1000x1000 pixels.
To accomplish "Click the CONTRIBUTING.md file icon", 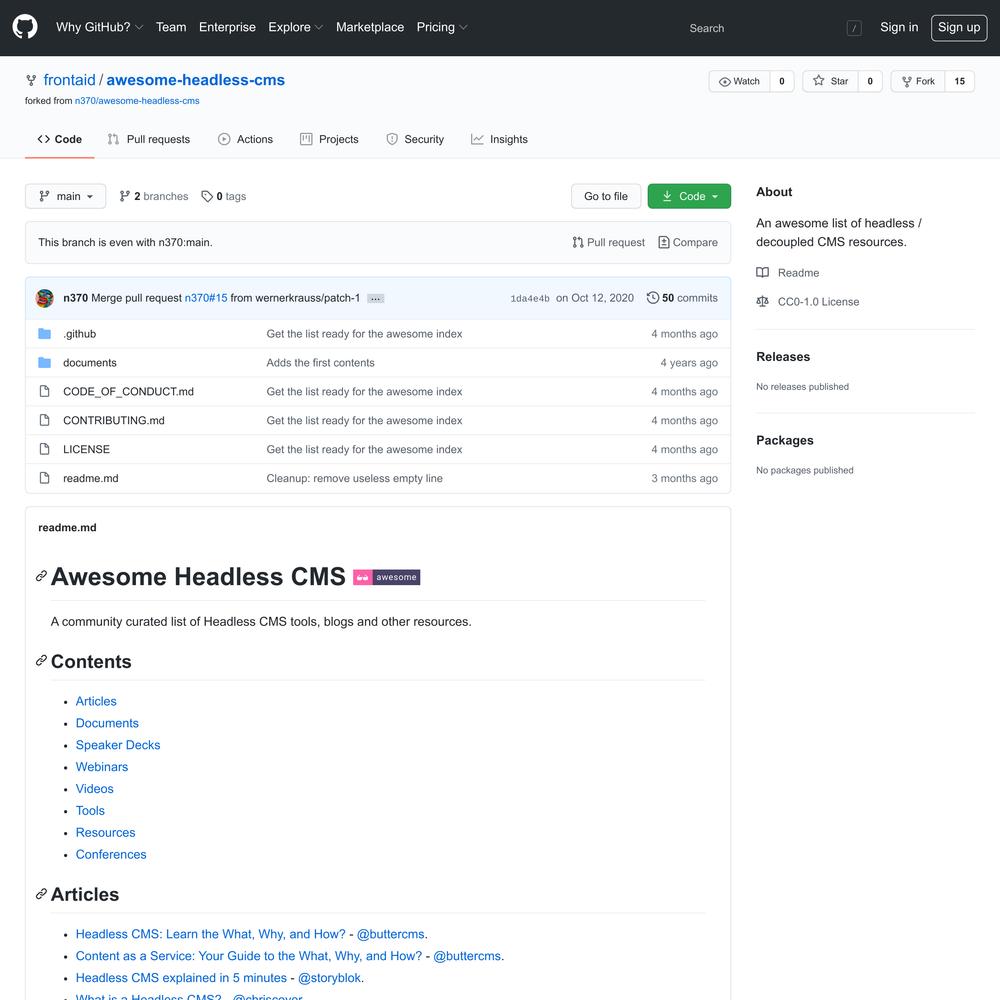I will click(x=45, y=420).
